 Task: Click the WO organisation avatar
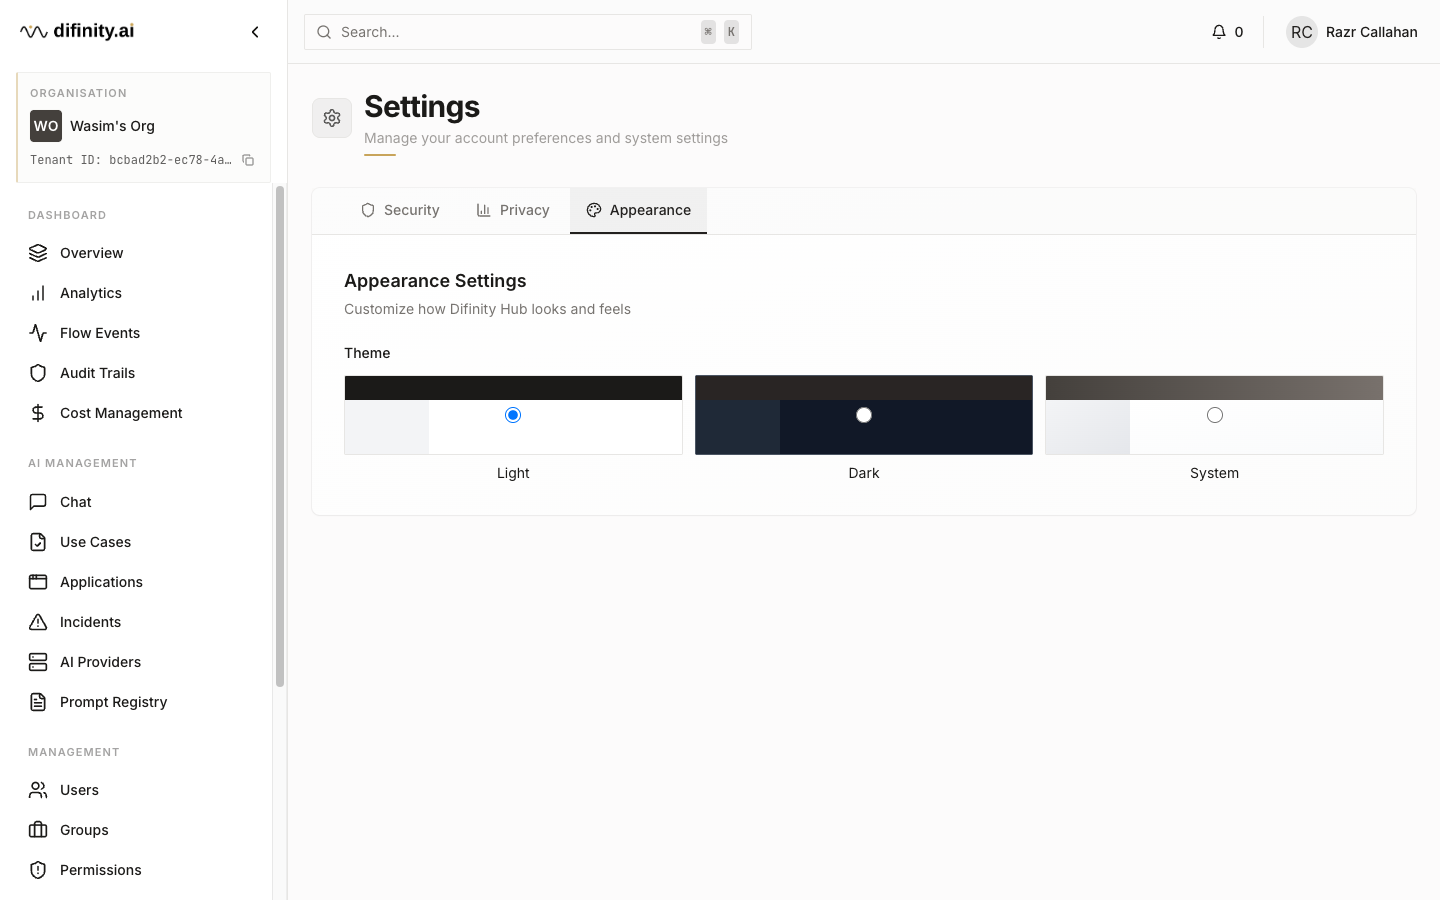pyautogui.click(x=46, y=126)
